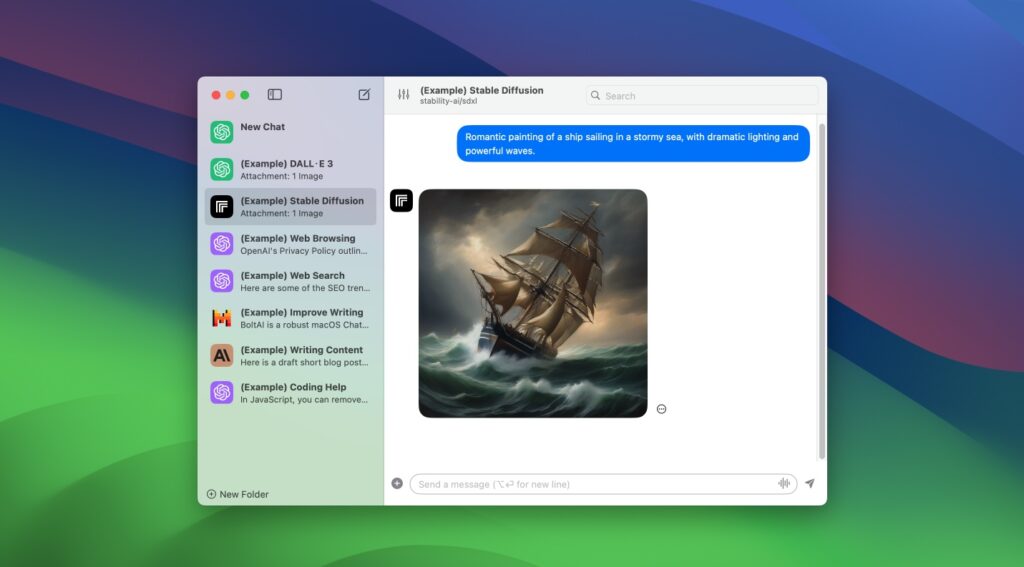Select (Example) Web Search conversation
The width and height of the screenshot is (1024, 567).
point(291,281)
